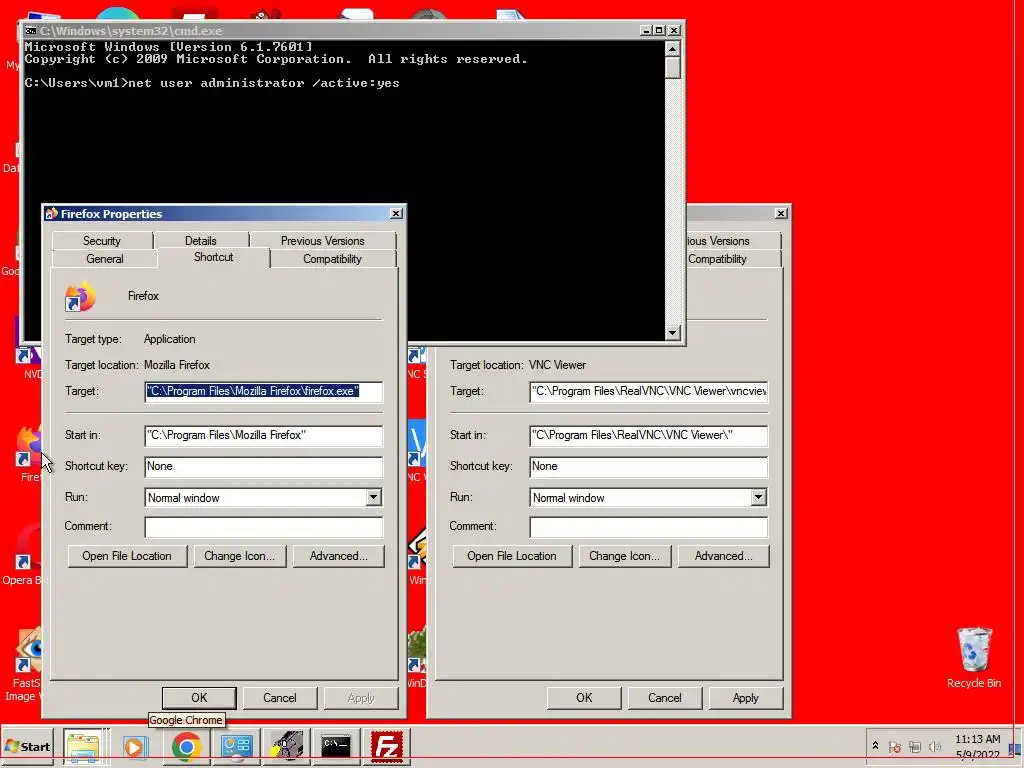The width and height of the screenshot is (1024, 768).
Task: Click the VNC Viewer Target field
Action: [x=648, y=391]
